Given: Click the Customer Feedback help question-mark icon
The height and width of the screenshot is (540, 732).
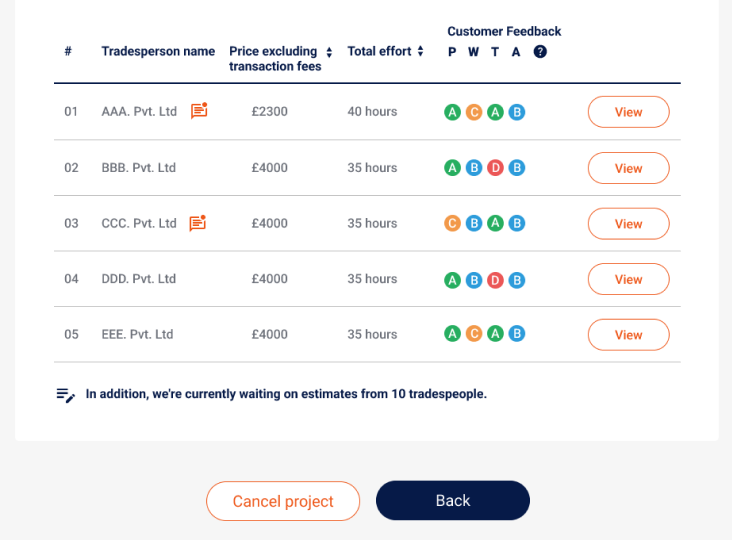Looking at the screenshot, I should 540,51.
